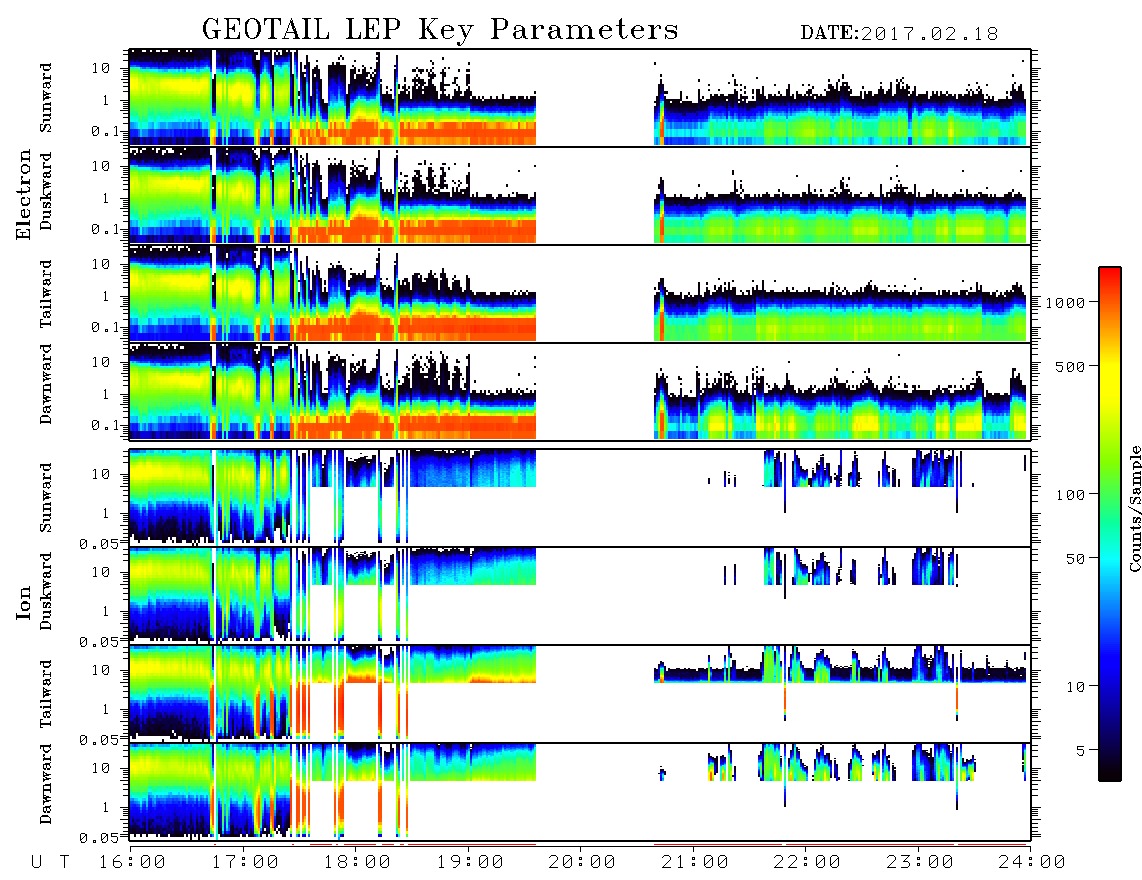Click the '18:00' time axis label

coord(358,863)
